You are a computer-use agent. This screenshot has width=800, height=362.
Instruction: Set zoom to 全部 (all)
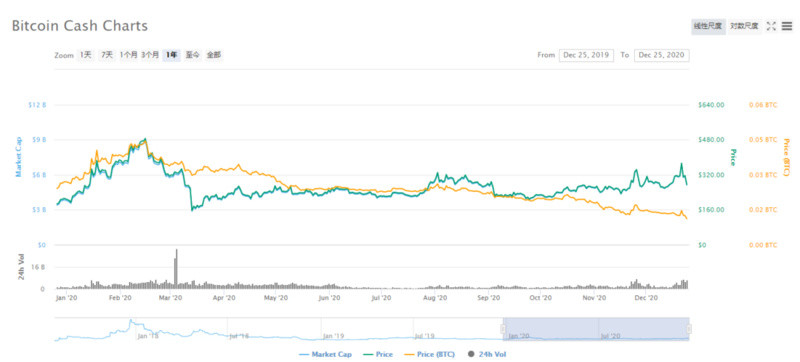[214, 55]
